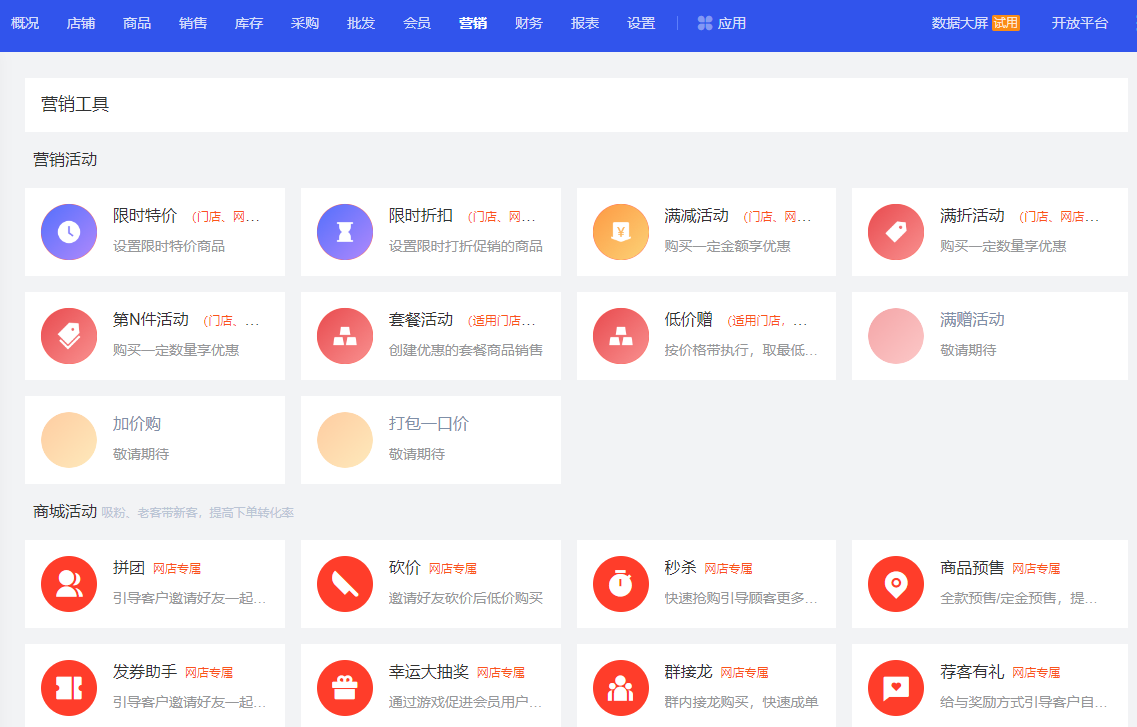Open the 报表 menu item

point(584,22)
